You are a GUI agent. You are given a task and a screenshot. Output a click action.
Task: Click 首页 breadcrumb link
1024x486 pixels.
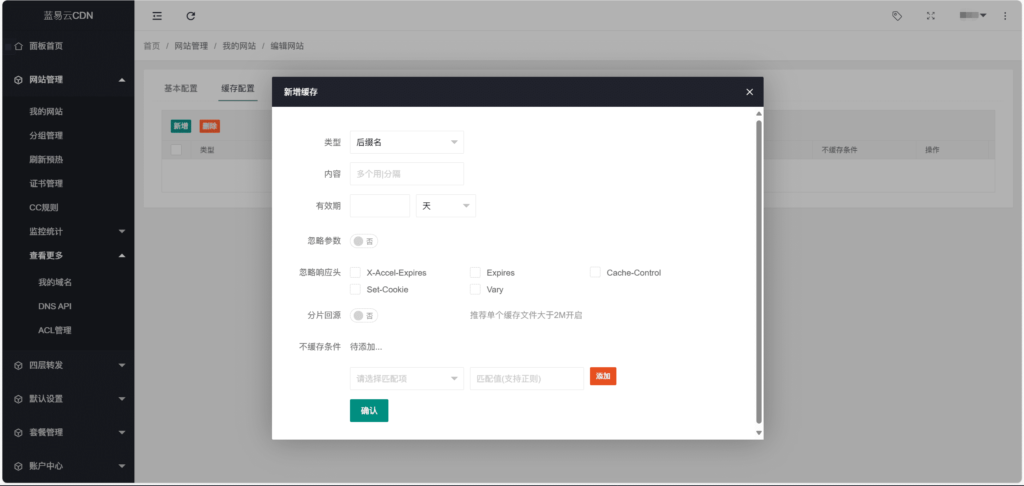click(x=152, y=46)
